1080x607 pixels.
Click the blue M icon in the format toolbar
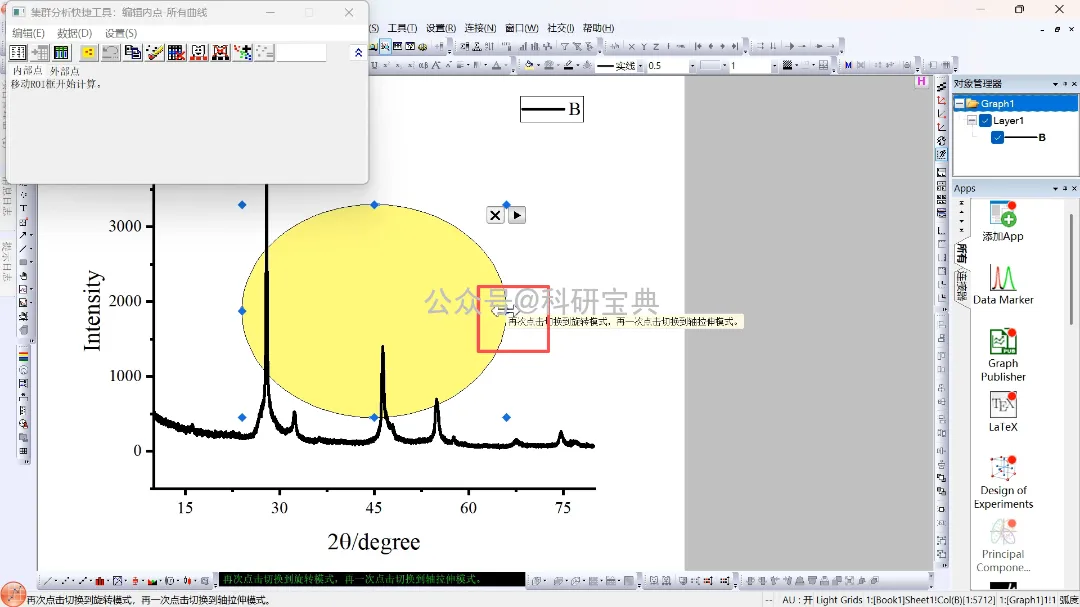click(848, 65)
